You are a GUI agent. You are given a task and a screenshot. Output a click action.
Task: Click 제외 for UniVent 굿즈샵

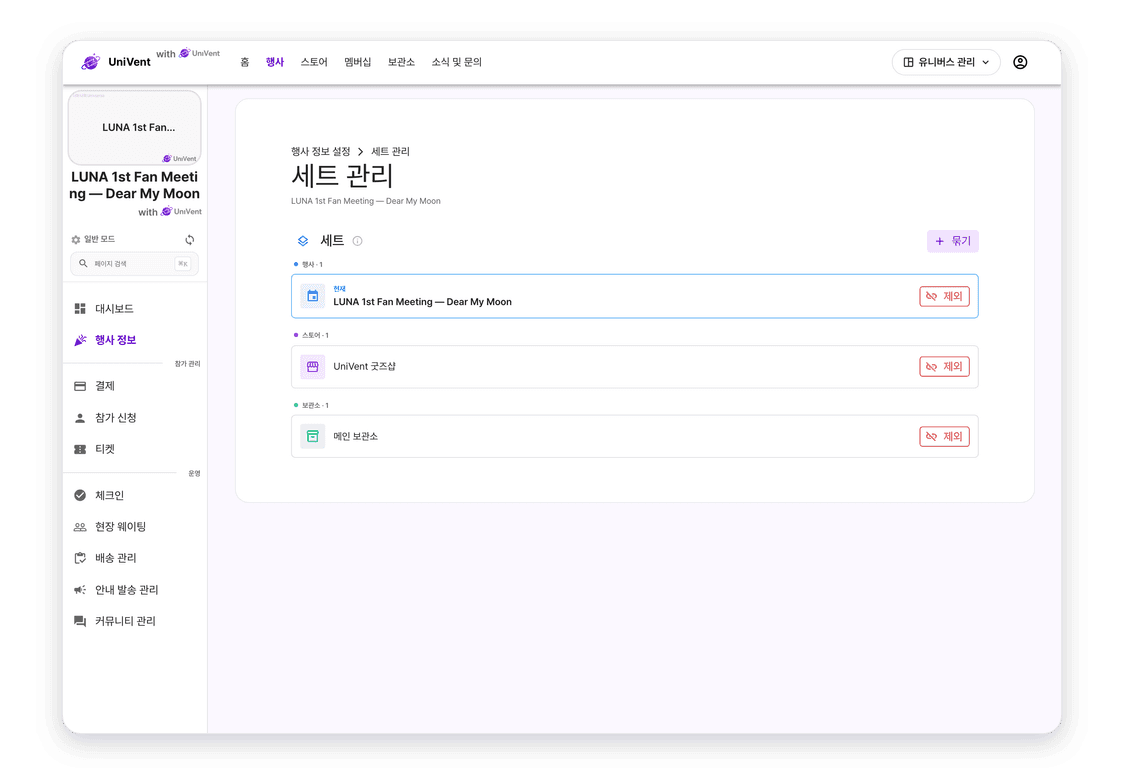(944, 367)
